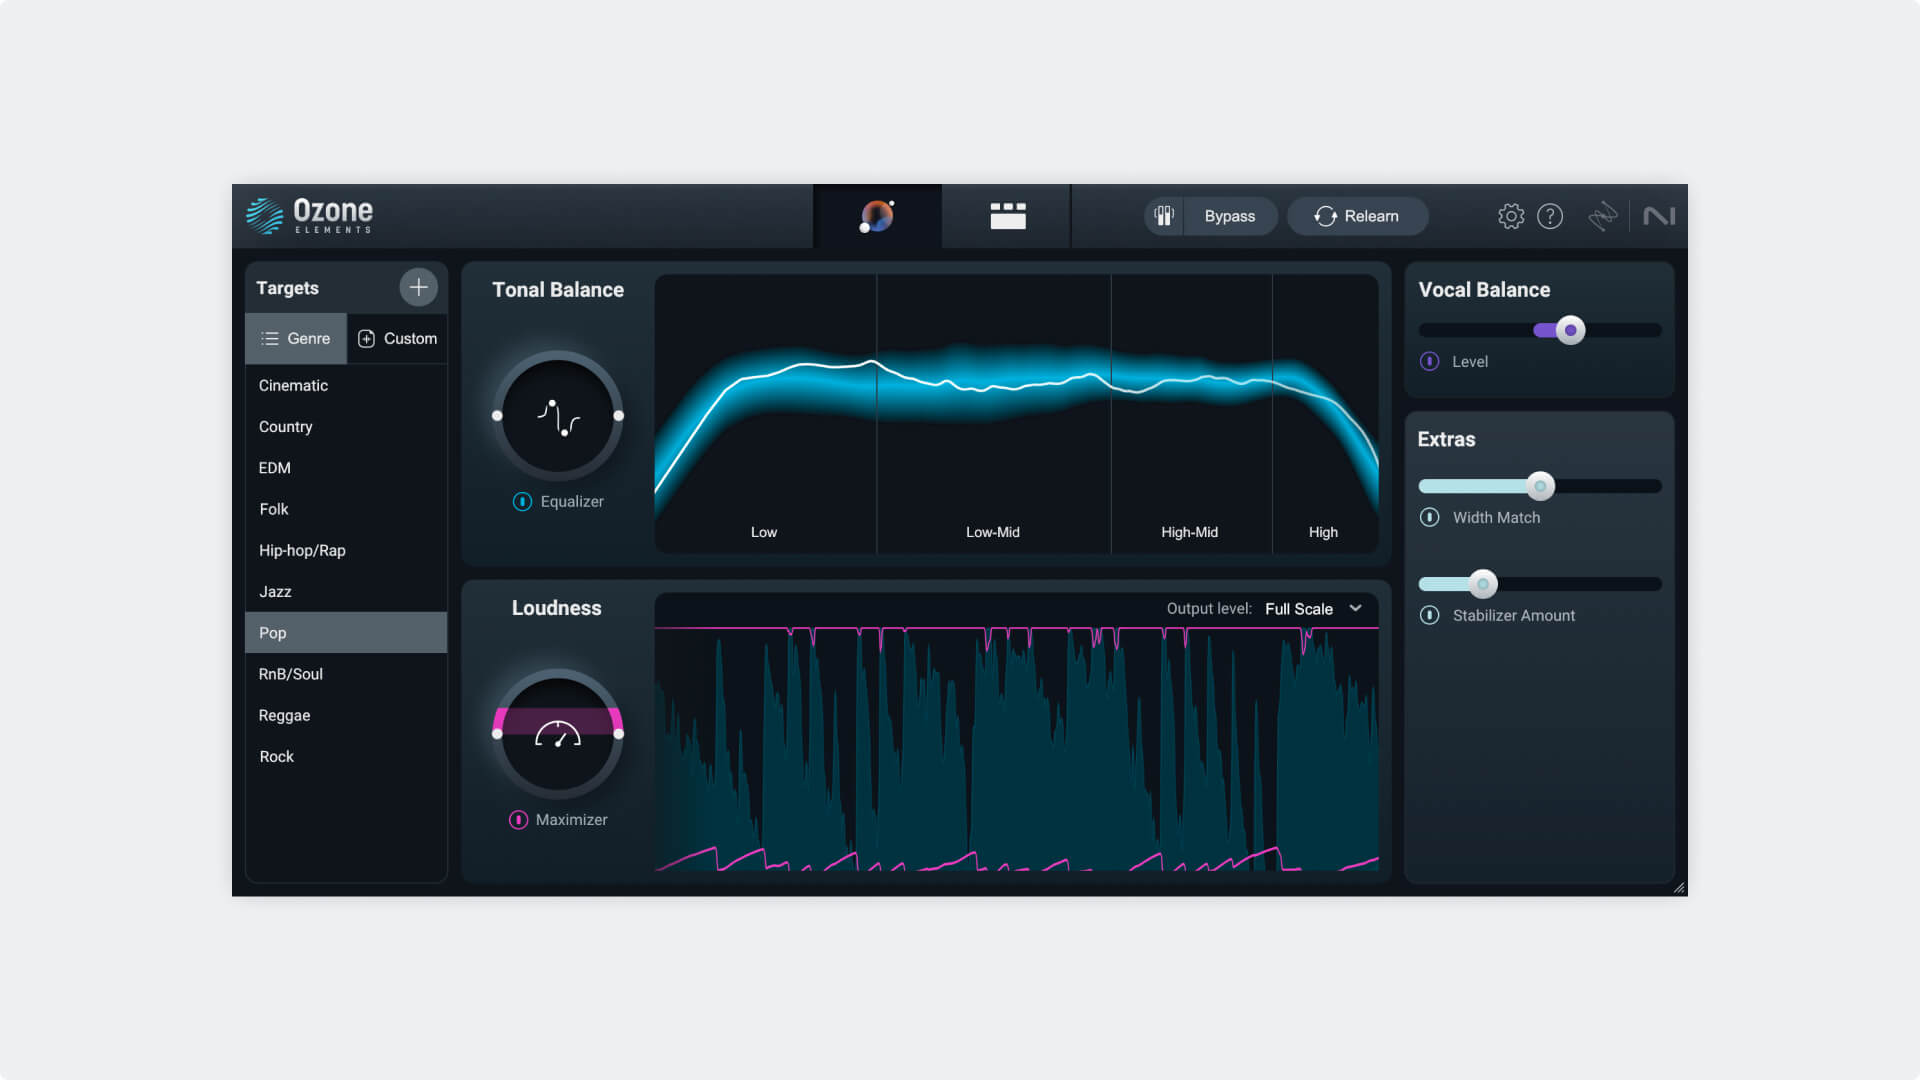Screen dimensions: 1920x1080
Task: Select the Genre tab
Action: tap(295, 338)
